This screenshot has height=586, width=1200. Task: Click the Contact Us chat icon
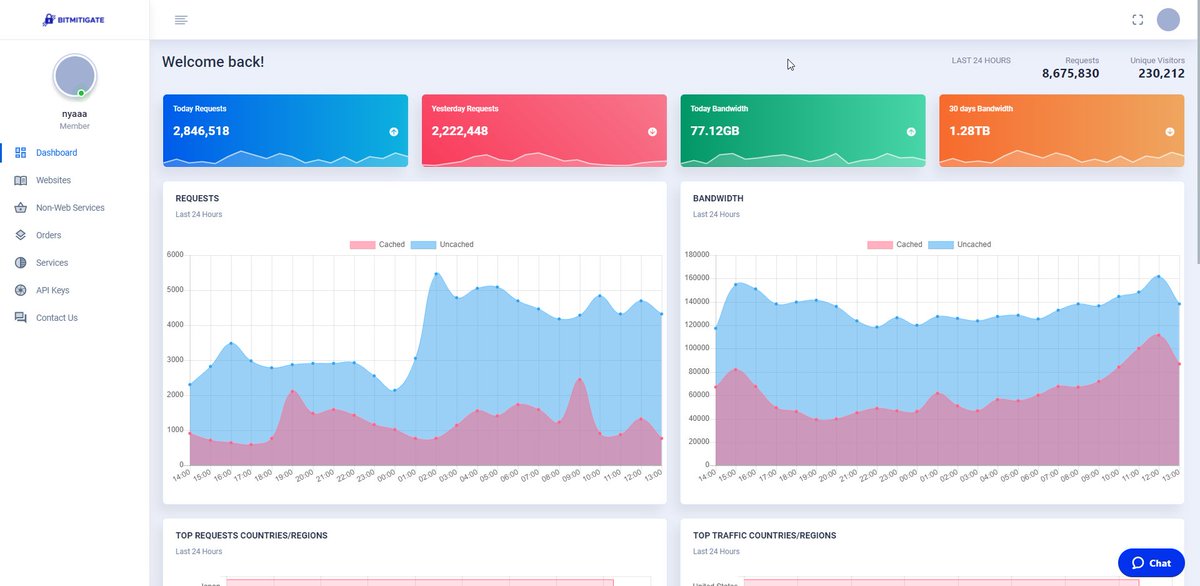click(x=21, y=318)
